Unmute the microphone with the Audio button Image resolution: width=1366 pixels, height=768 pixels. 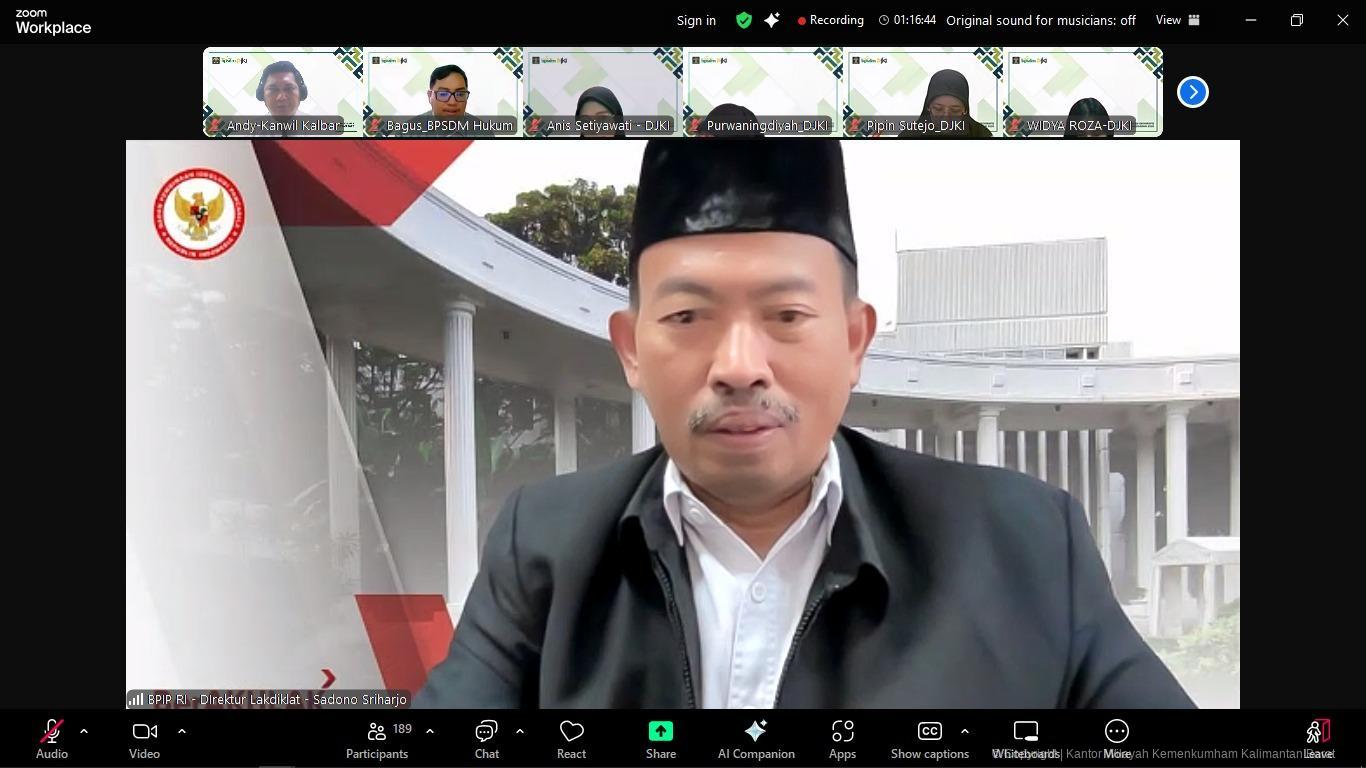tap(52, 739)
